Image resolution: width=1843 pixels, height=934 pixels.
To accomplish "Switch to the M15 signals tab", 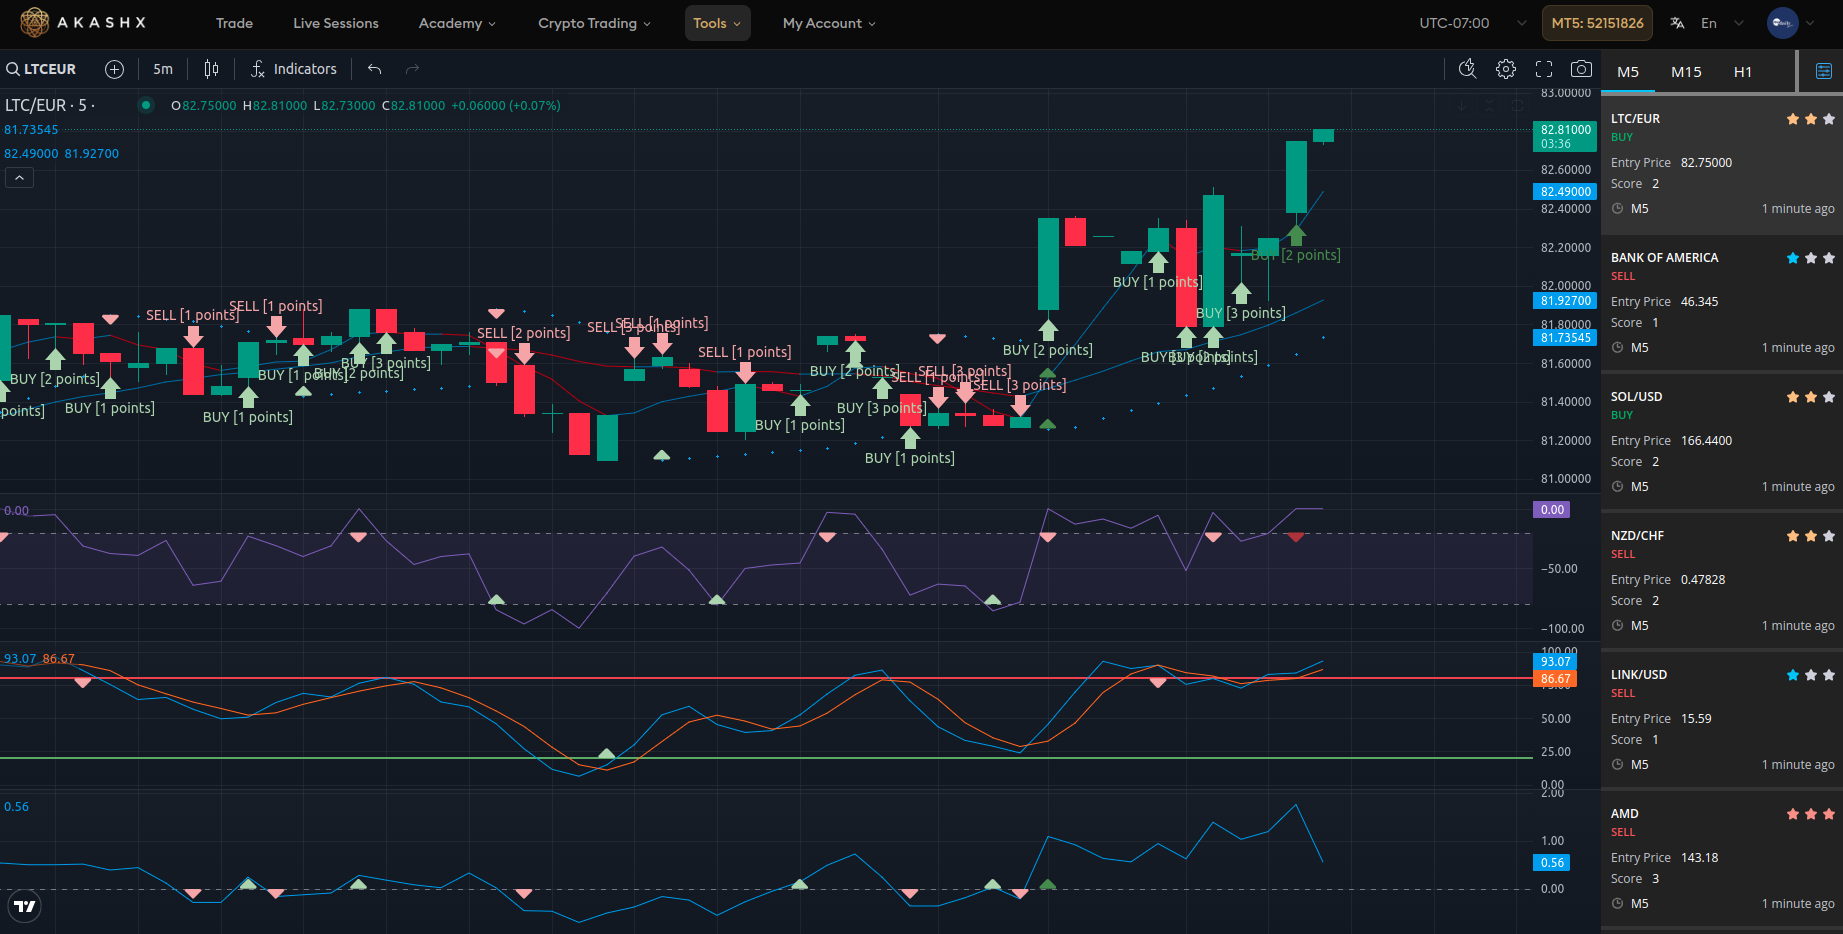I will (x=1686, y=72).
